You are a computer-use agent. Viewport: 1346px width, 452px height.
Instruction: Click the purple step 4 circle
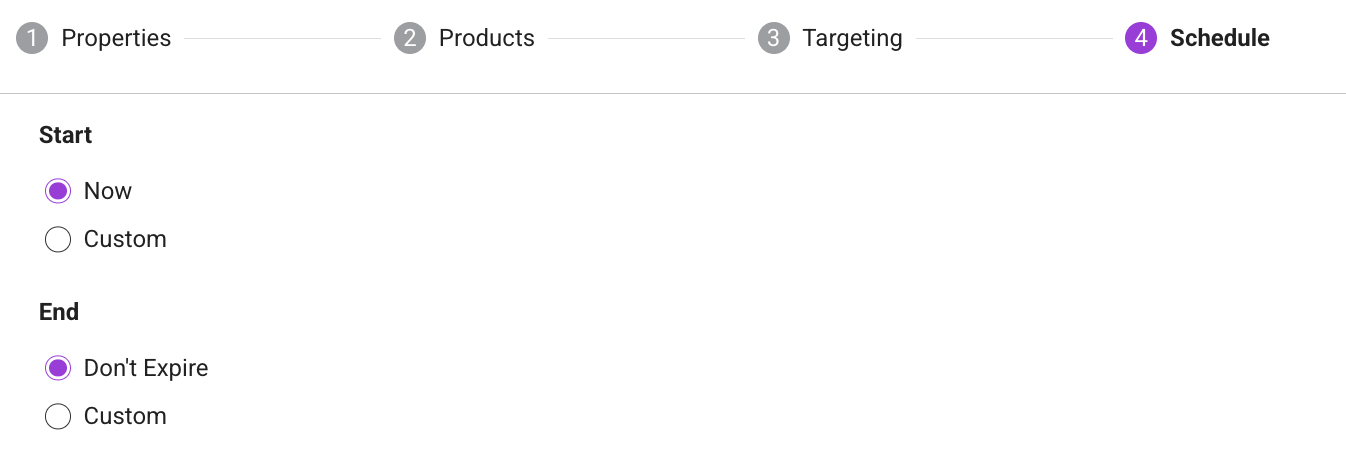click(x=1141, y=39)
